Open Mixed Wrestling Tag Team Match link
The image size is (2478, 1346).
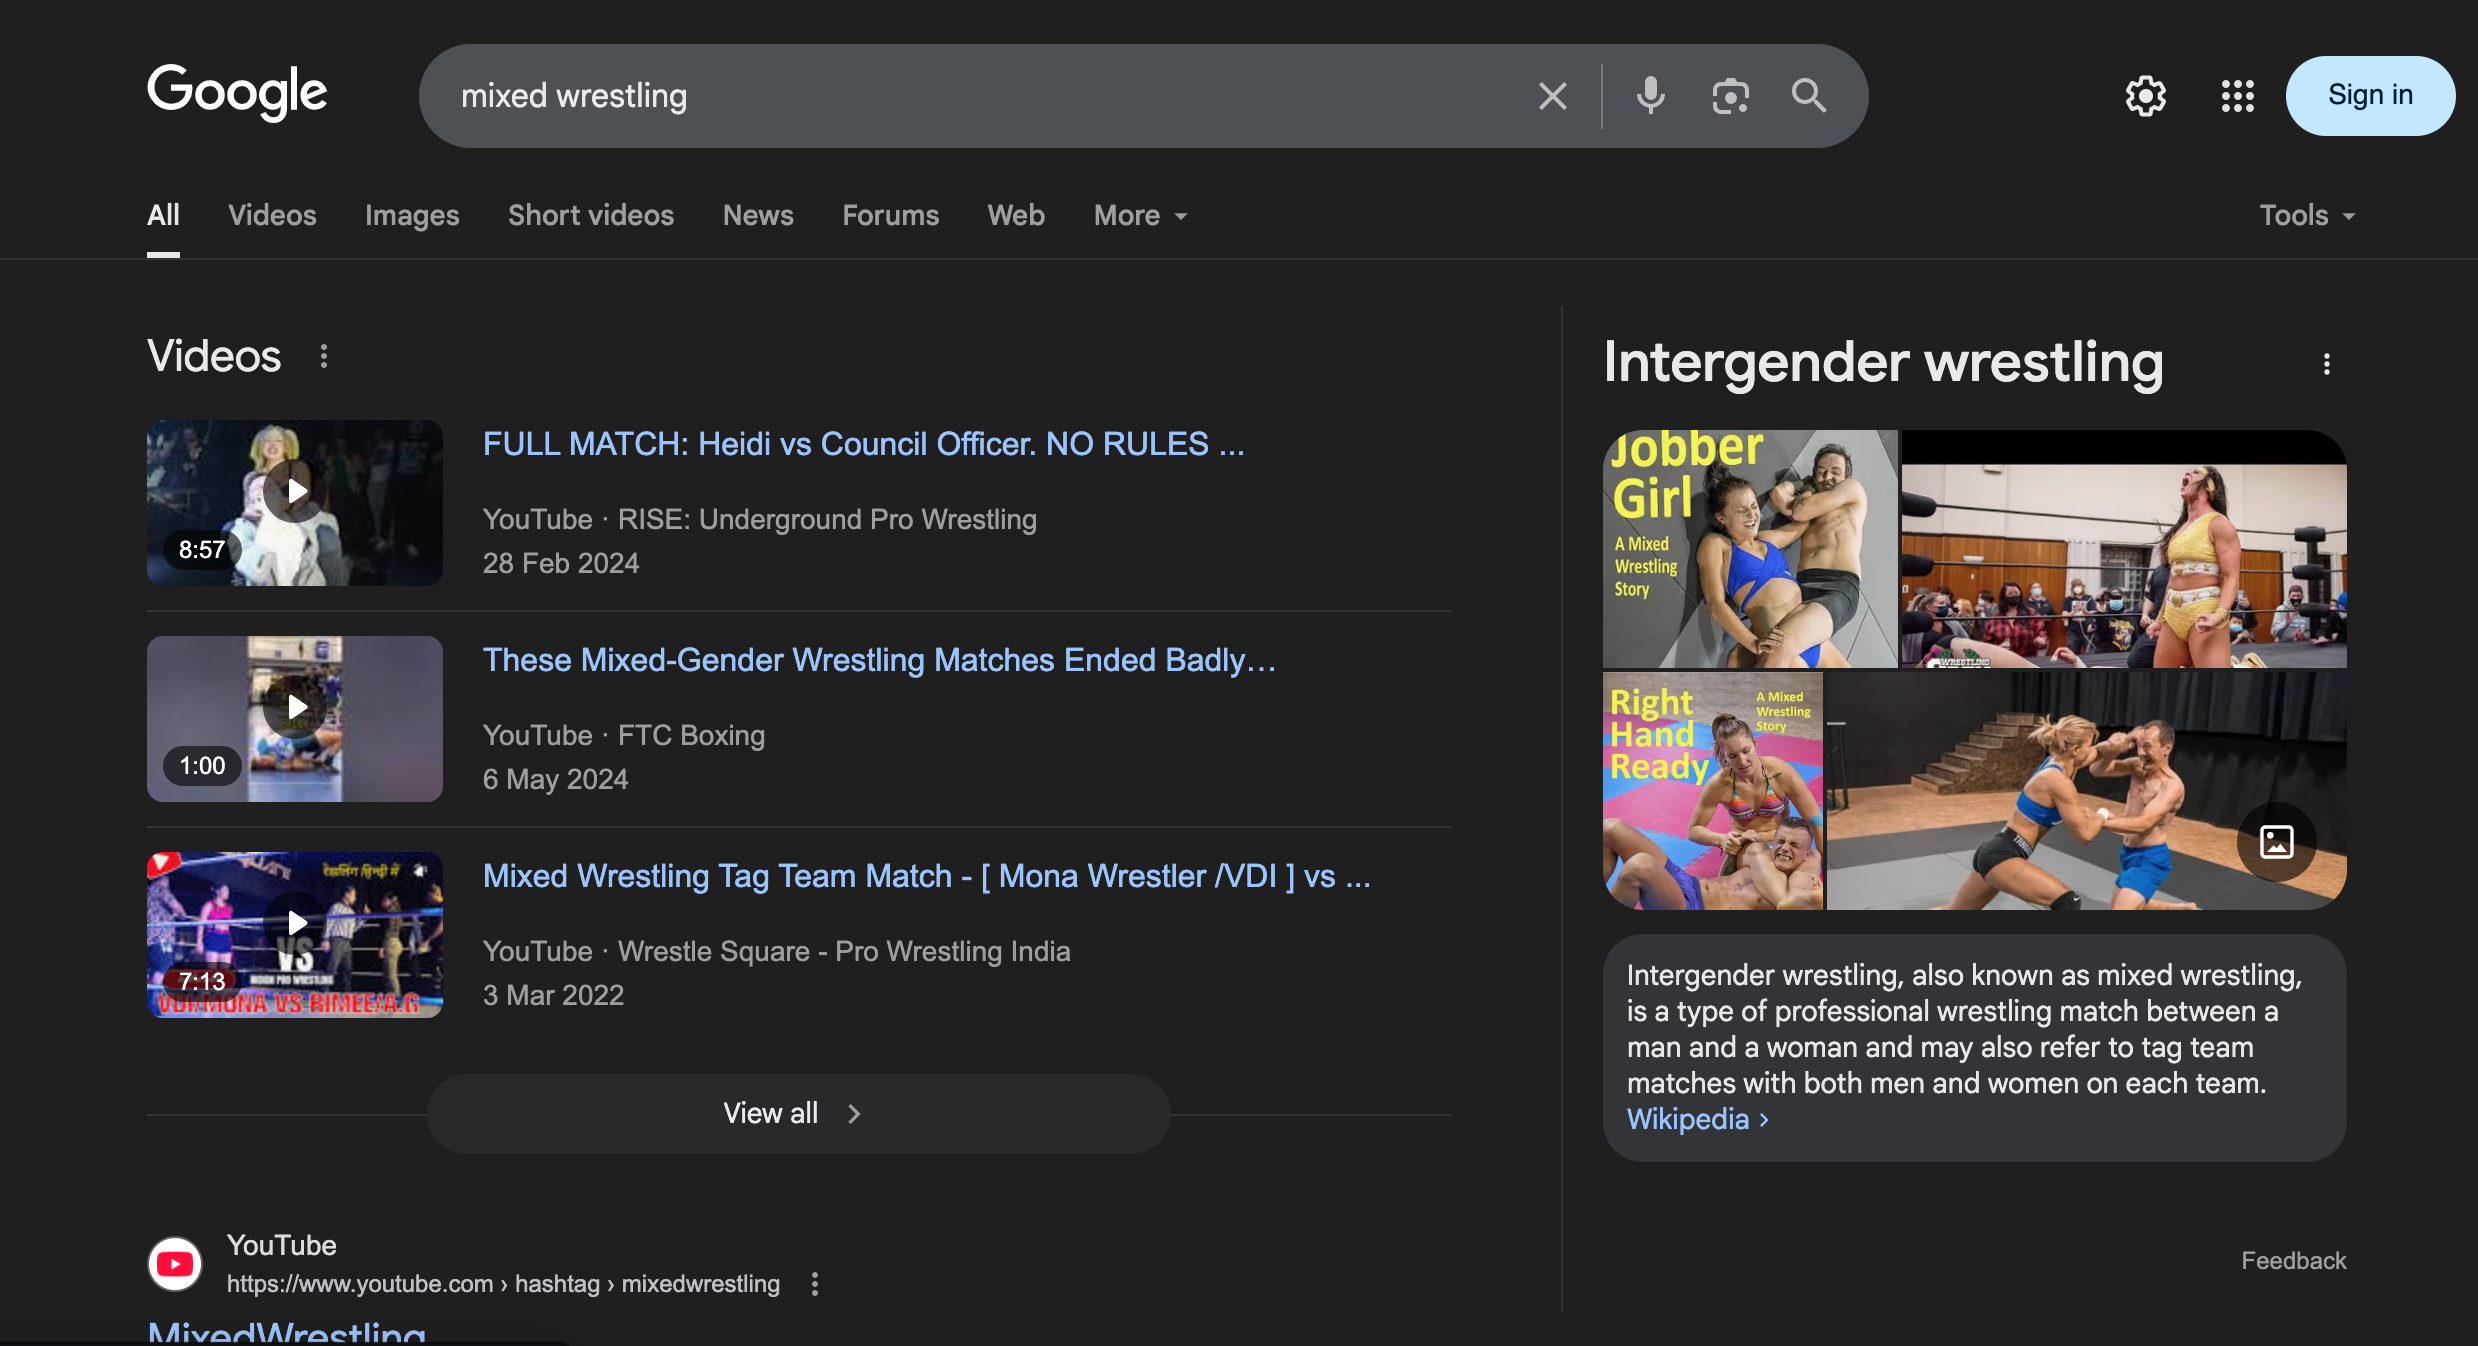pyautogui.click(x=927, y=876)
